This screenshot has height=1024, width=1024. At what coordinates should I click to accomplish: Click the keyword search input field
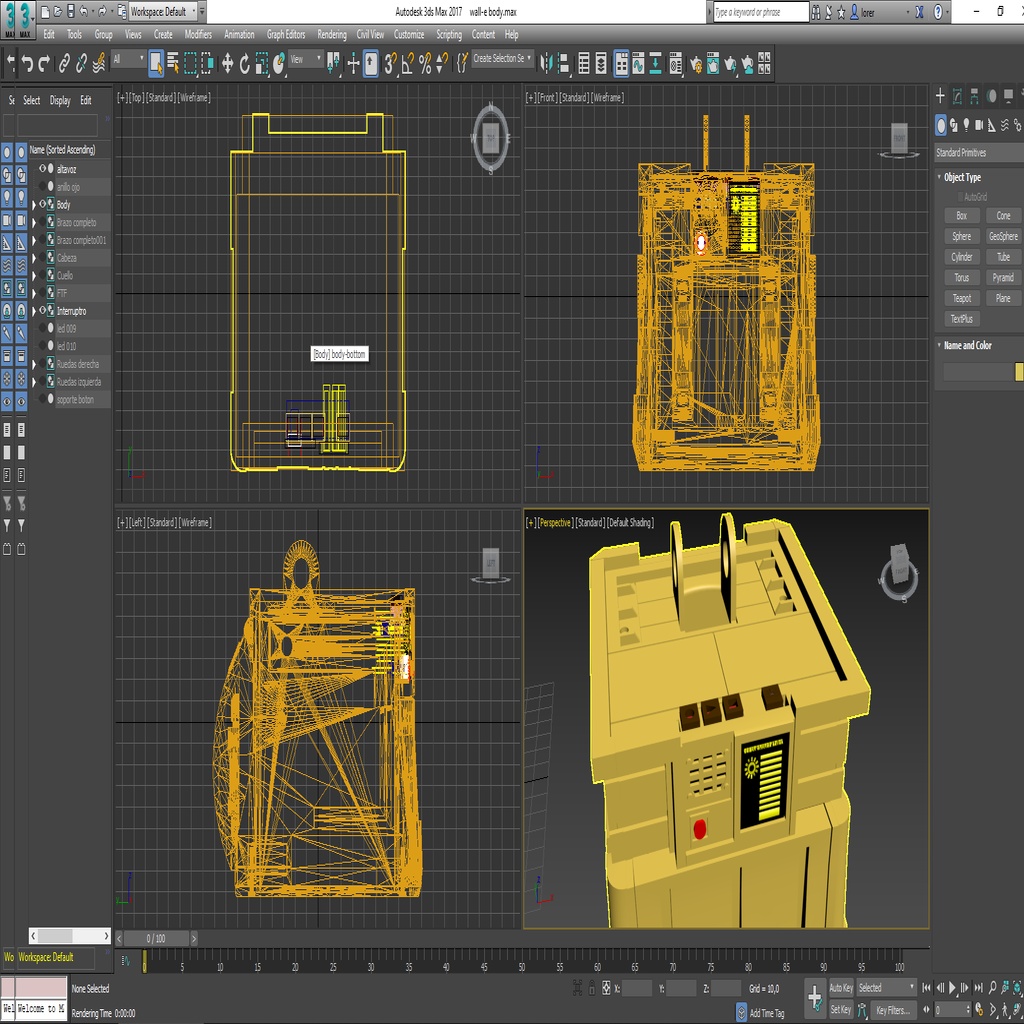[760, 12]
